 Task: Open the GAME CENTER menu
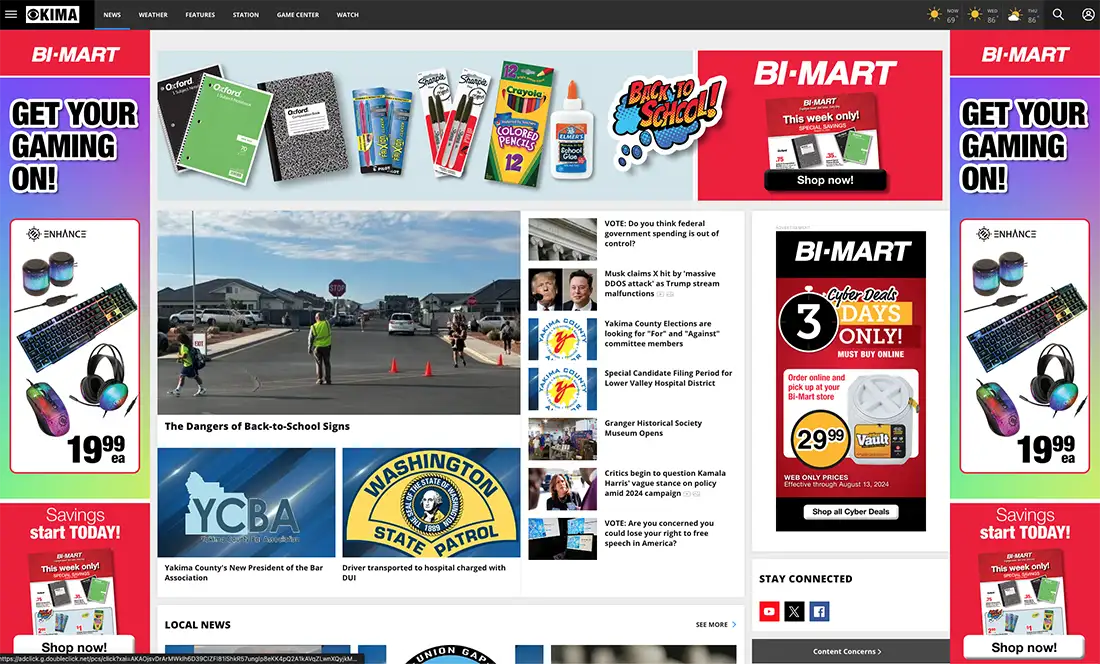[297, 15]
